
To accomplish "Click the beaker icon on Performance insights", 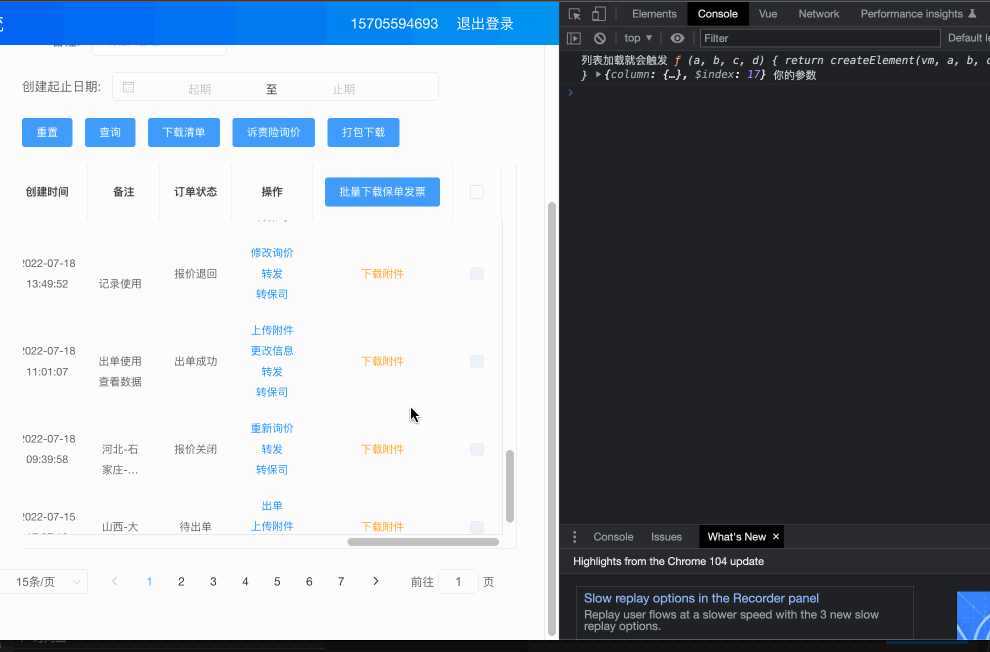I will (x=975, y=14).
